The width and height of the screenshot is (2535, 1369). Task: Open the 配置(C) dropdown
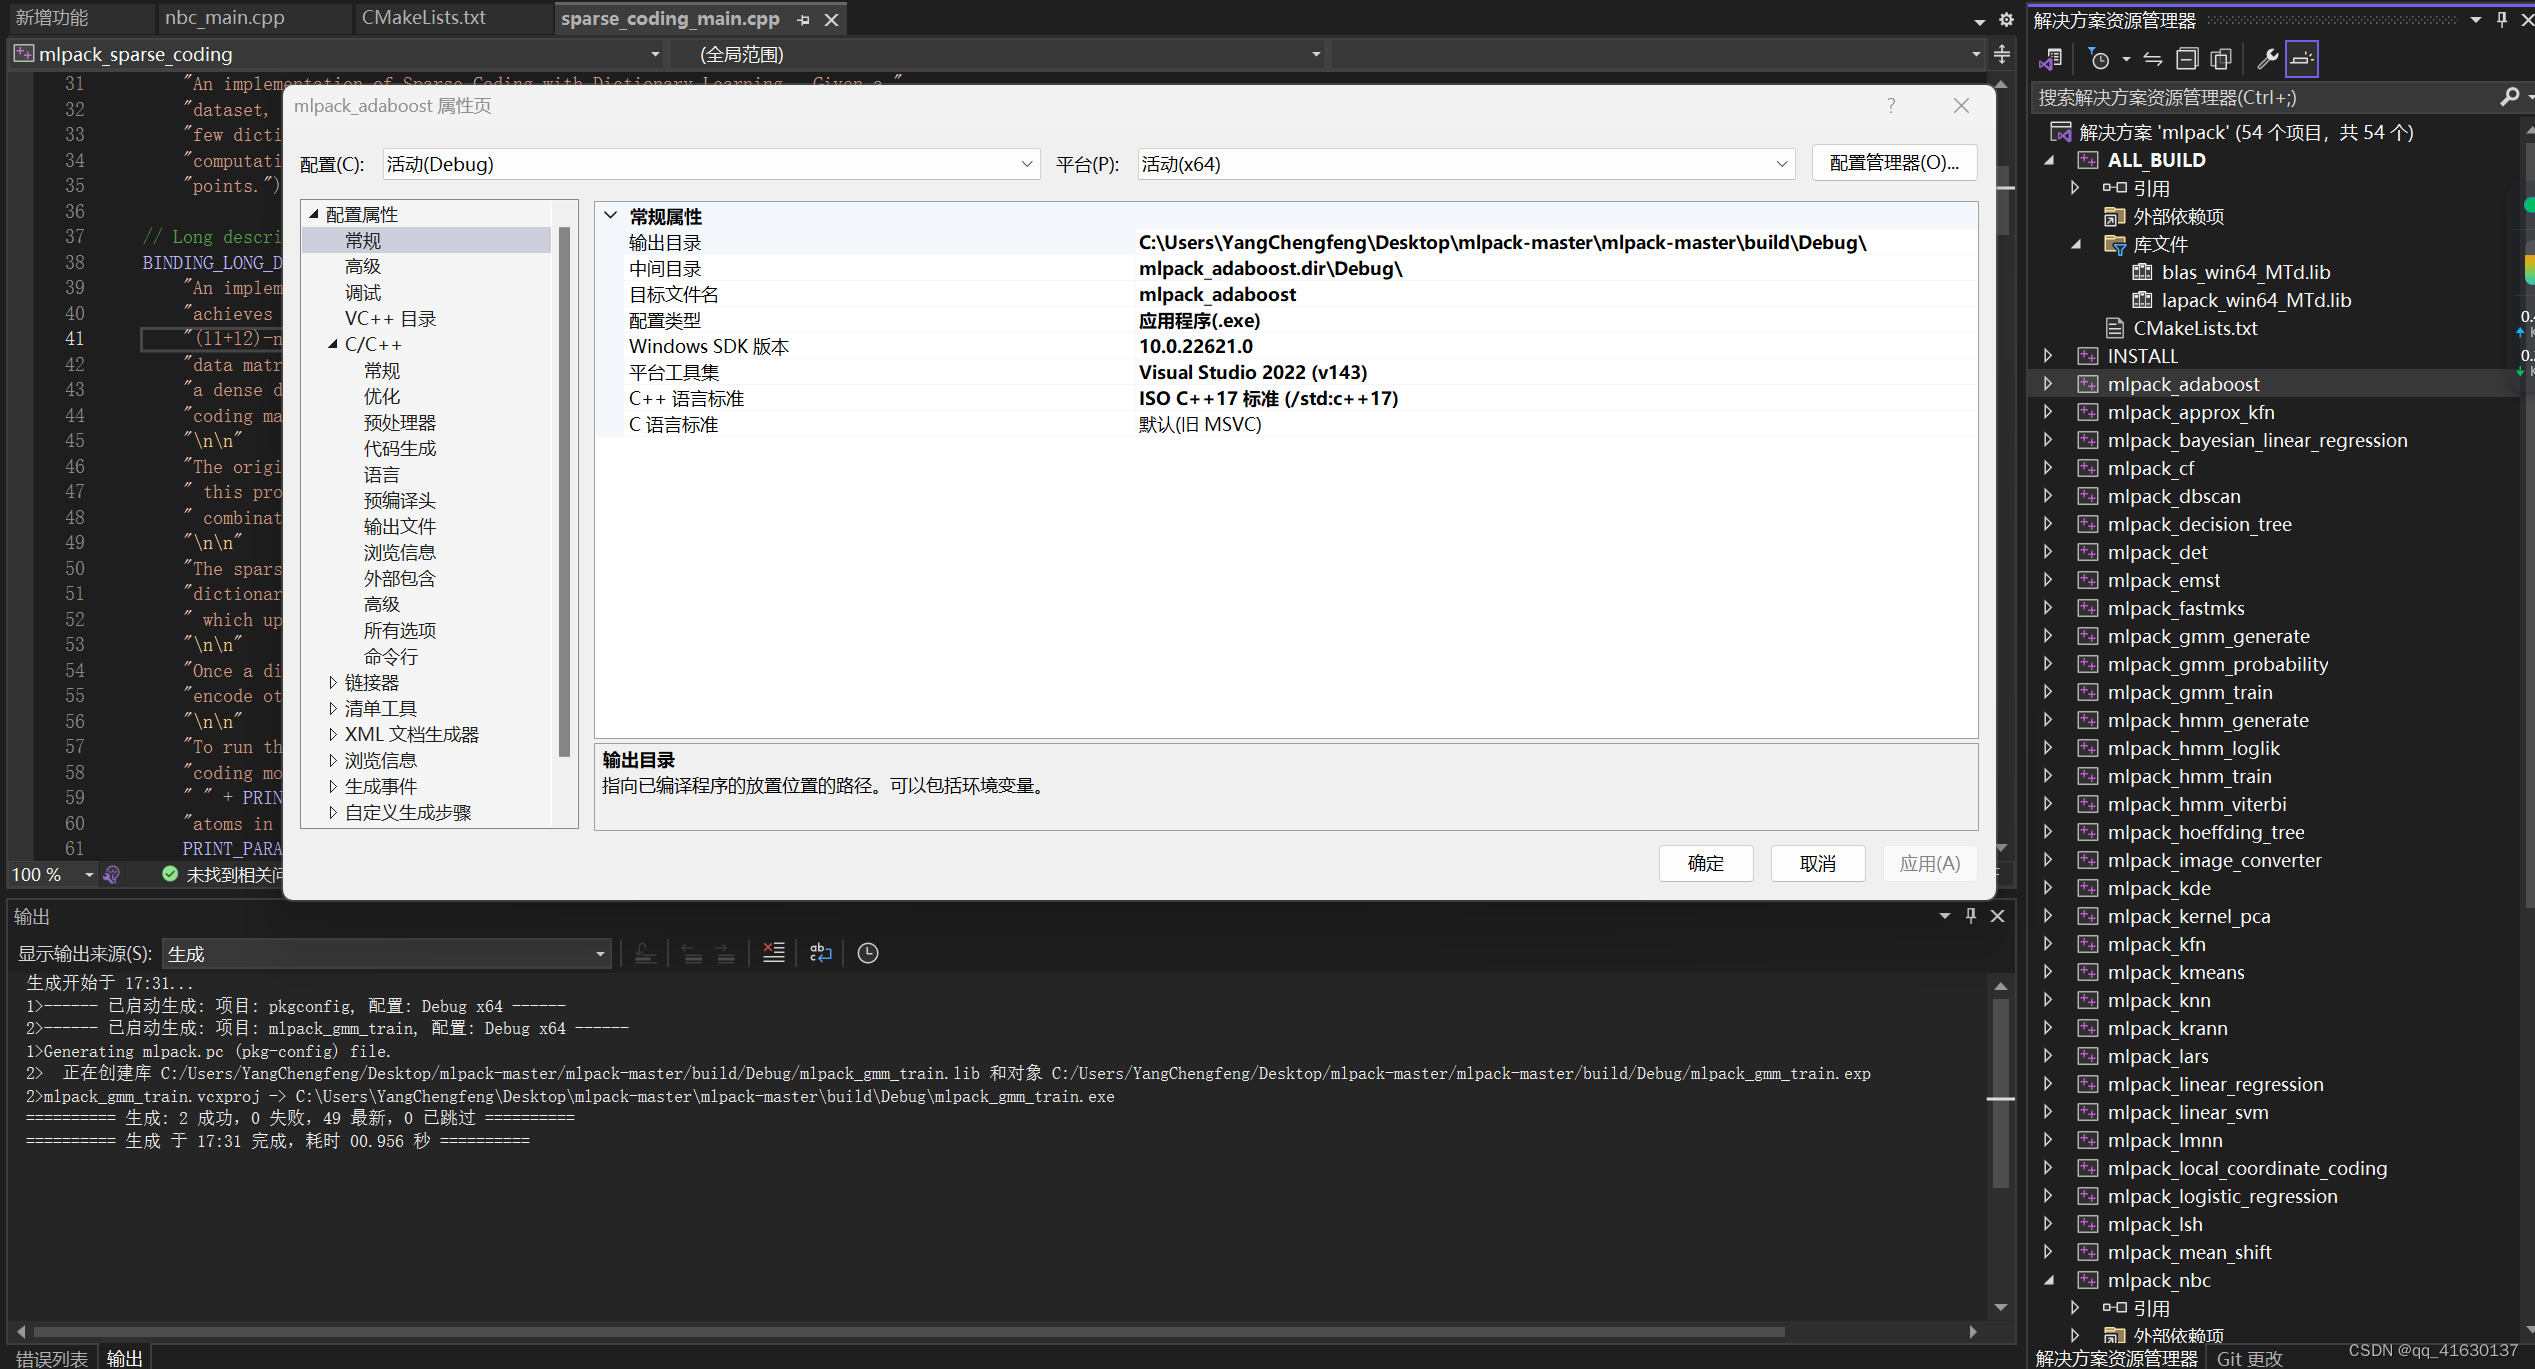coord(1026,163)
